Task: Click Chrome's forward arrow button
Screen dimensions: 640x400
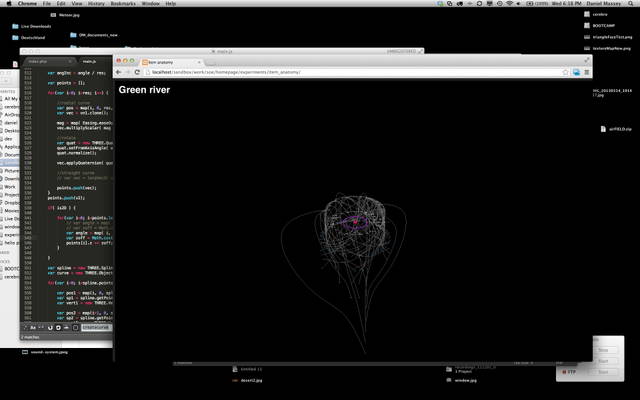Action: (127, 72)
